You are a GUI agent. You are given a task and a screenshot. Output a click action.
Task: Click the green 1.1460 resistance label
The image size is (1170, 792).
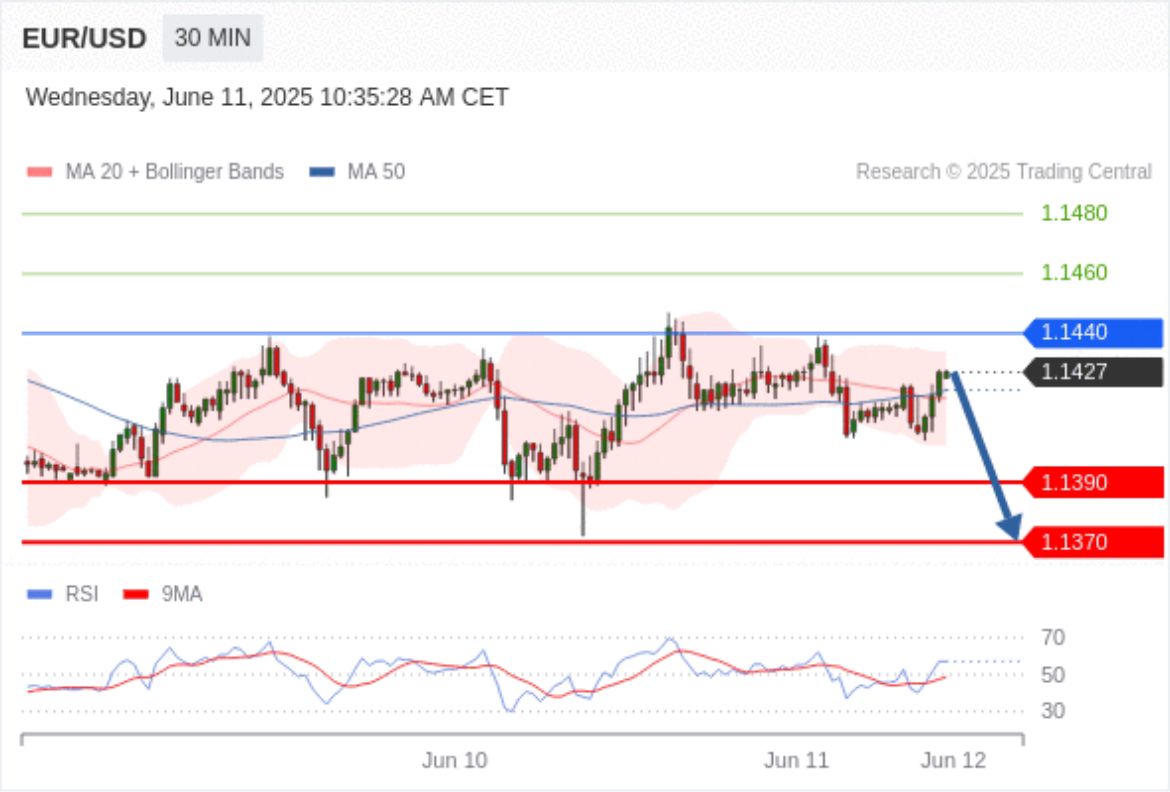(x=1073, y=273)
